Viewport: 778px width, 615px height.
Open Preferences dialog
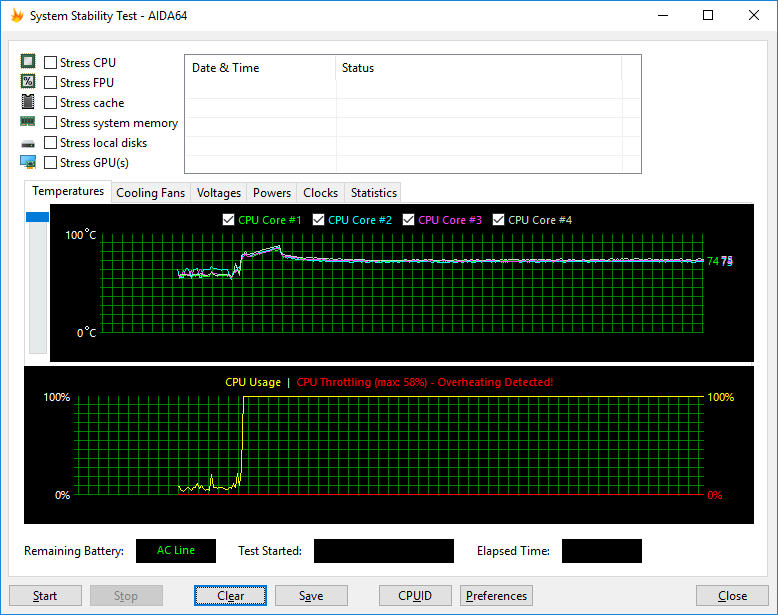(496, 596)
